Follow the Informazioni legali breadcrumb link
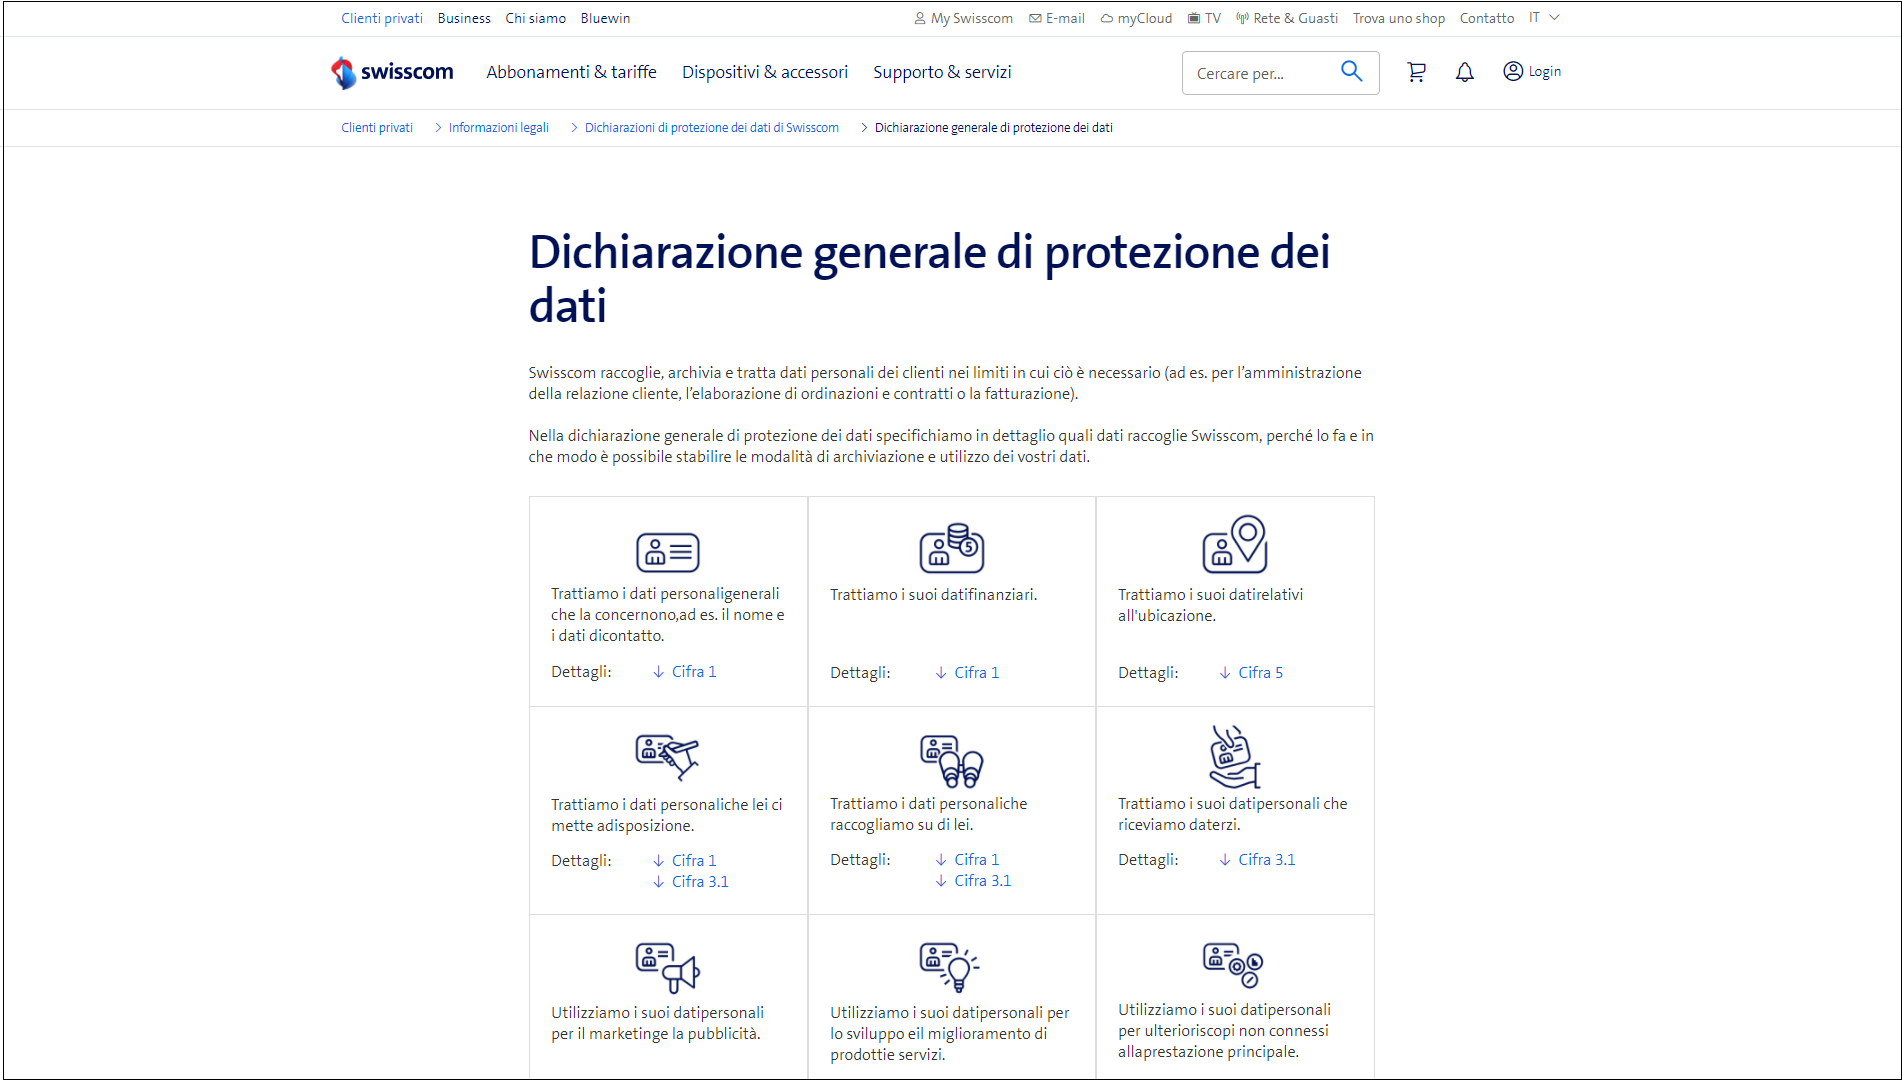This screenshot has width=1902, height=1080. (497, 127)
